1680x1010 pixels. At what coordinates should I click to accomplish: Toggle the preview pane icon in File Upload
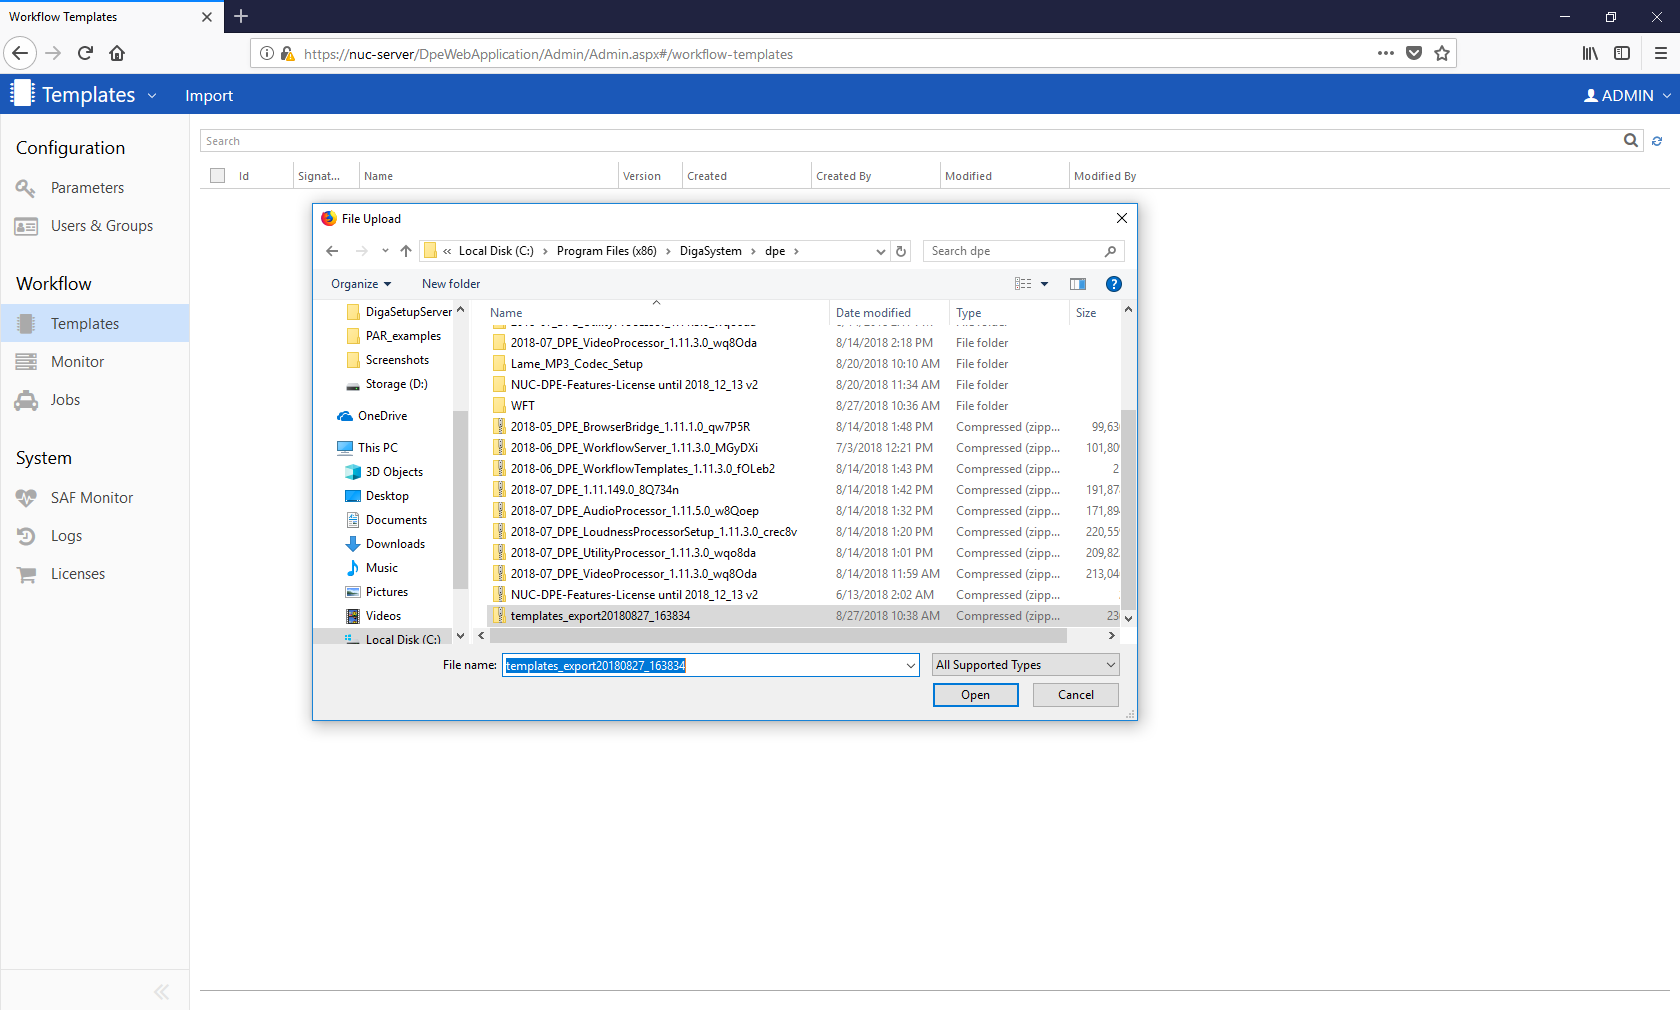[1077, 284]
